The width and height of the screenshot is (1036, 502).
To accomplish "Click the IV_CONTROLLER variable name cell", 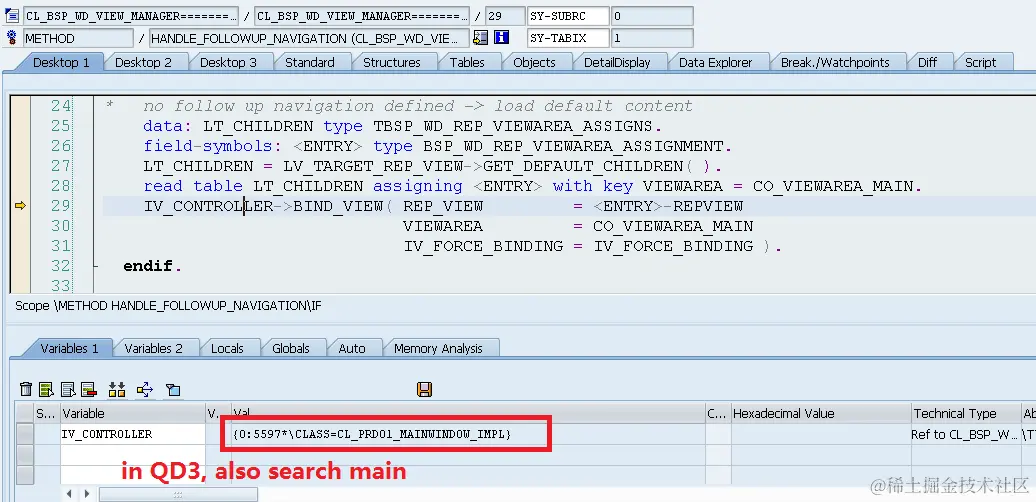I will pyautogui.click(x=133, y=434).
